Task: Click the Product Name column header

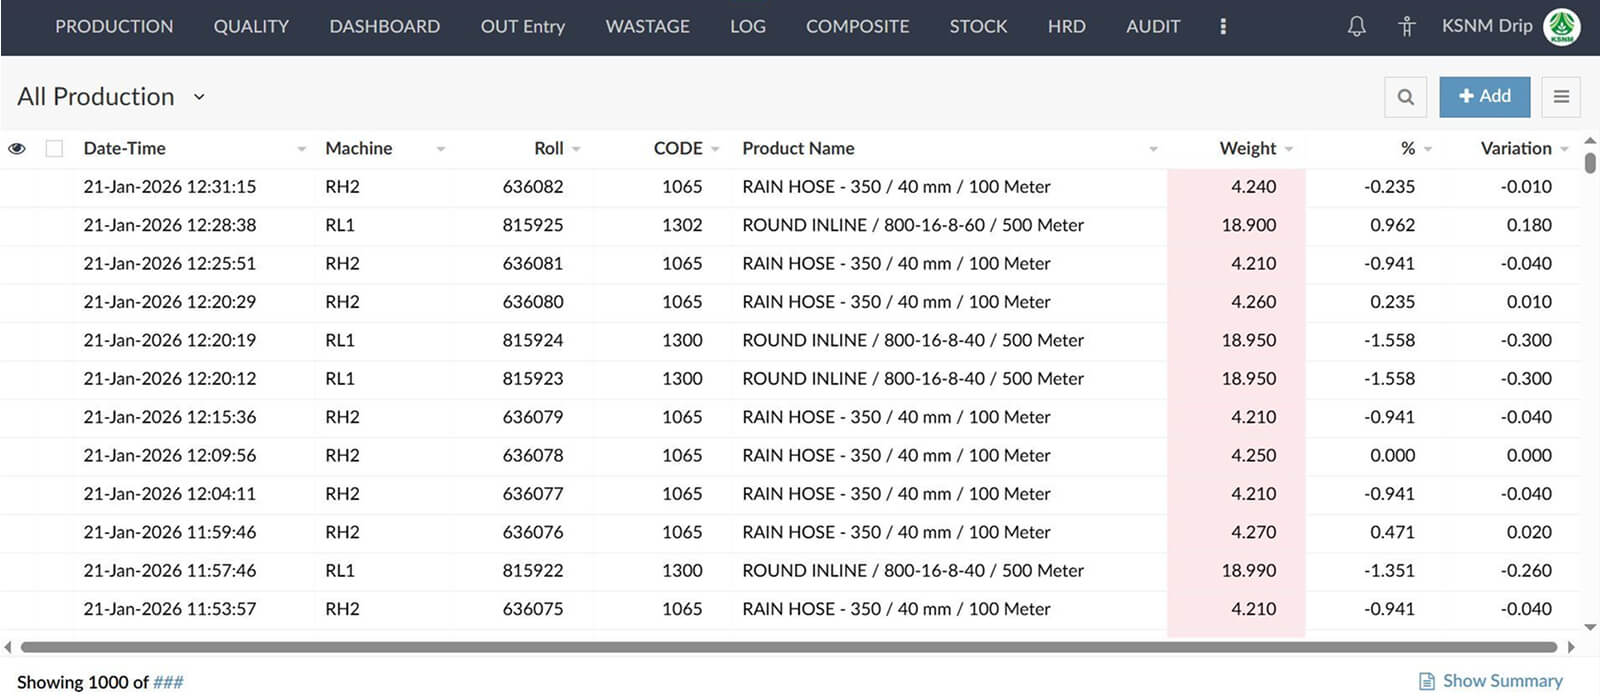Action: (798, 148)
